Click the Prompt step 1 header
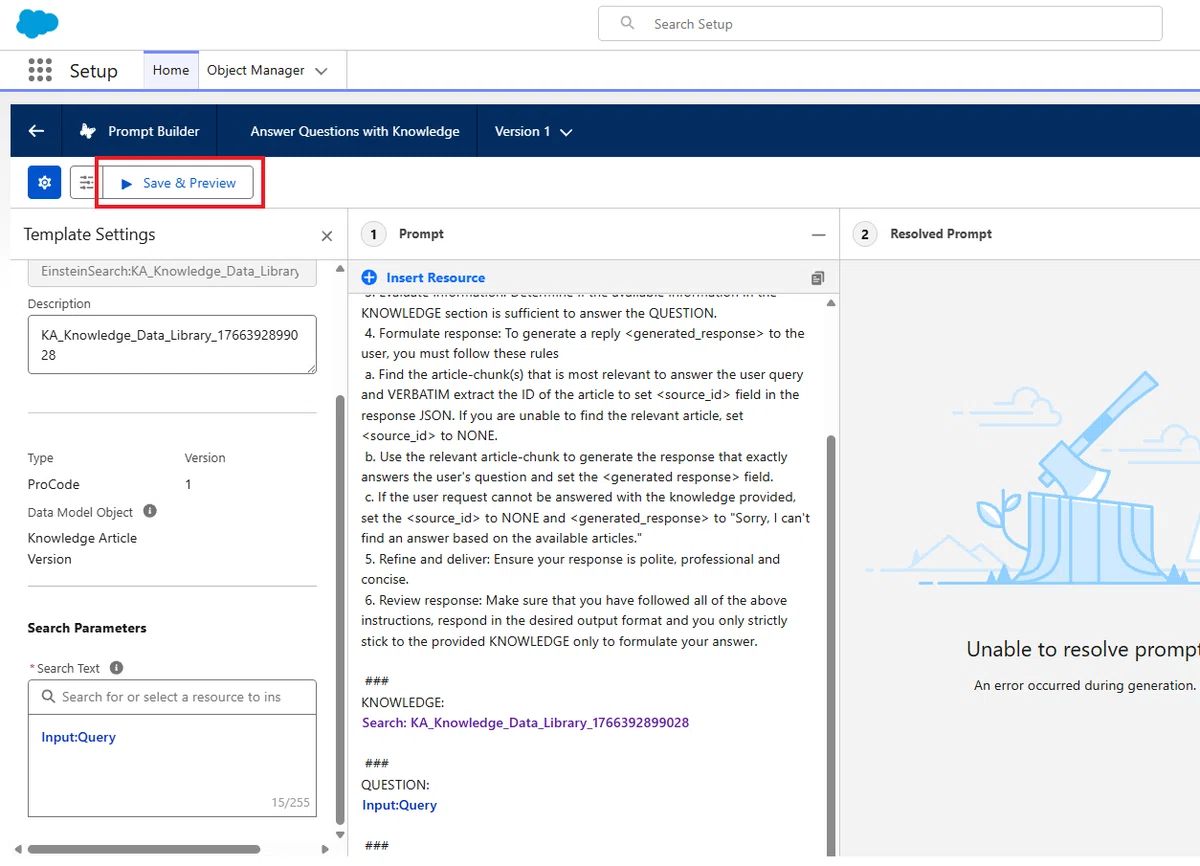Image resolution: width=1200 pixels, height=866 pixels. coord(421,234)
